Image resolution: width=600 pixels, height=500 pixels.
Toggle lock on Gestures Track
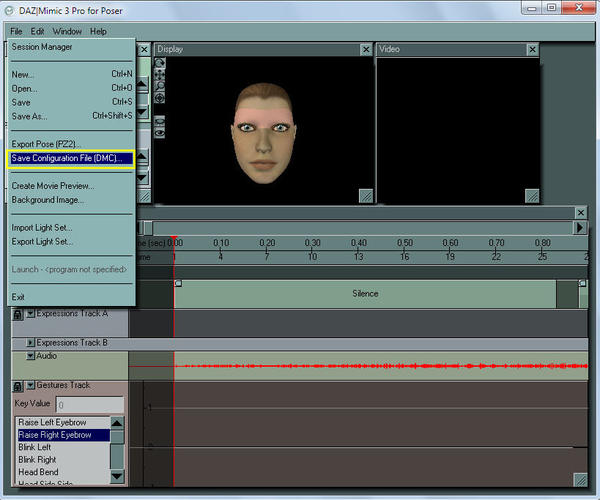[17, 385]
